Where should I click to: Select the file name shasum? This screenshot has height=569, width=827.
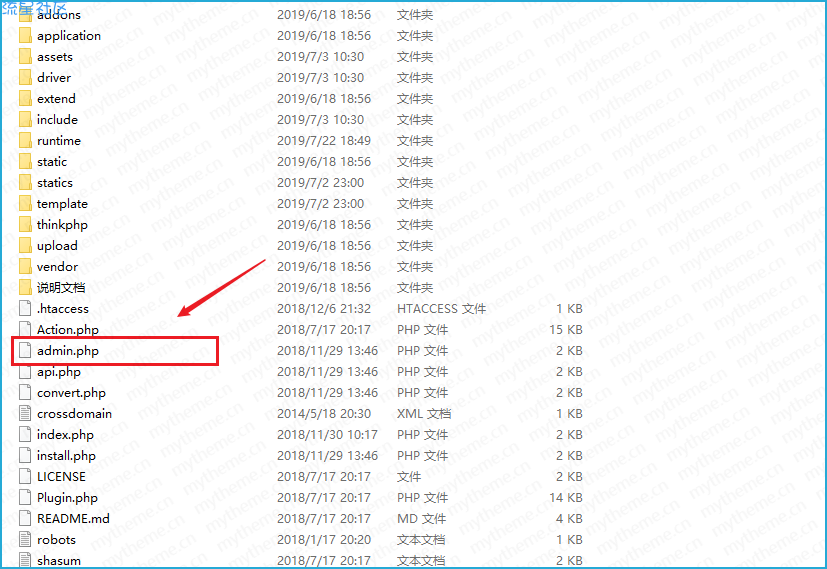(x=59, y=561)
